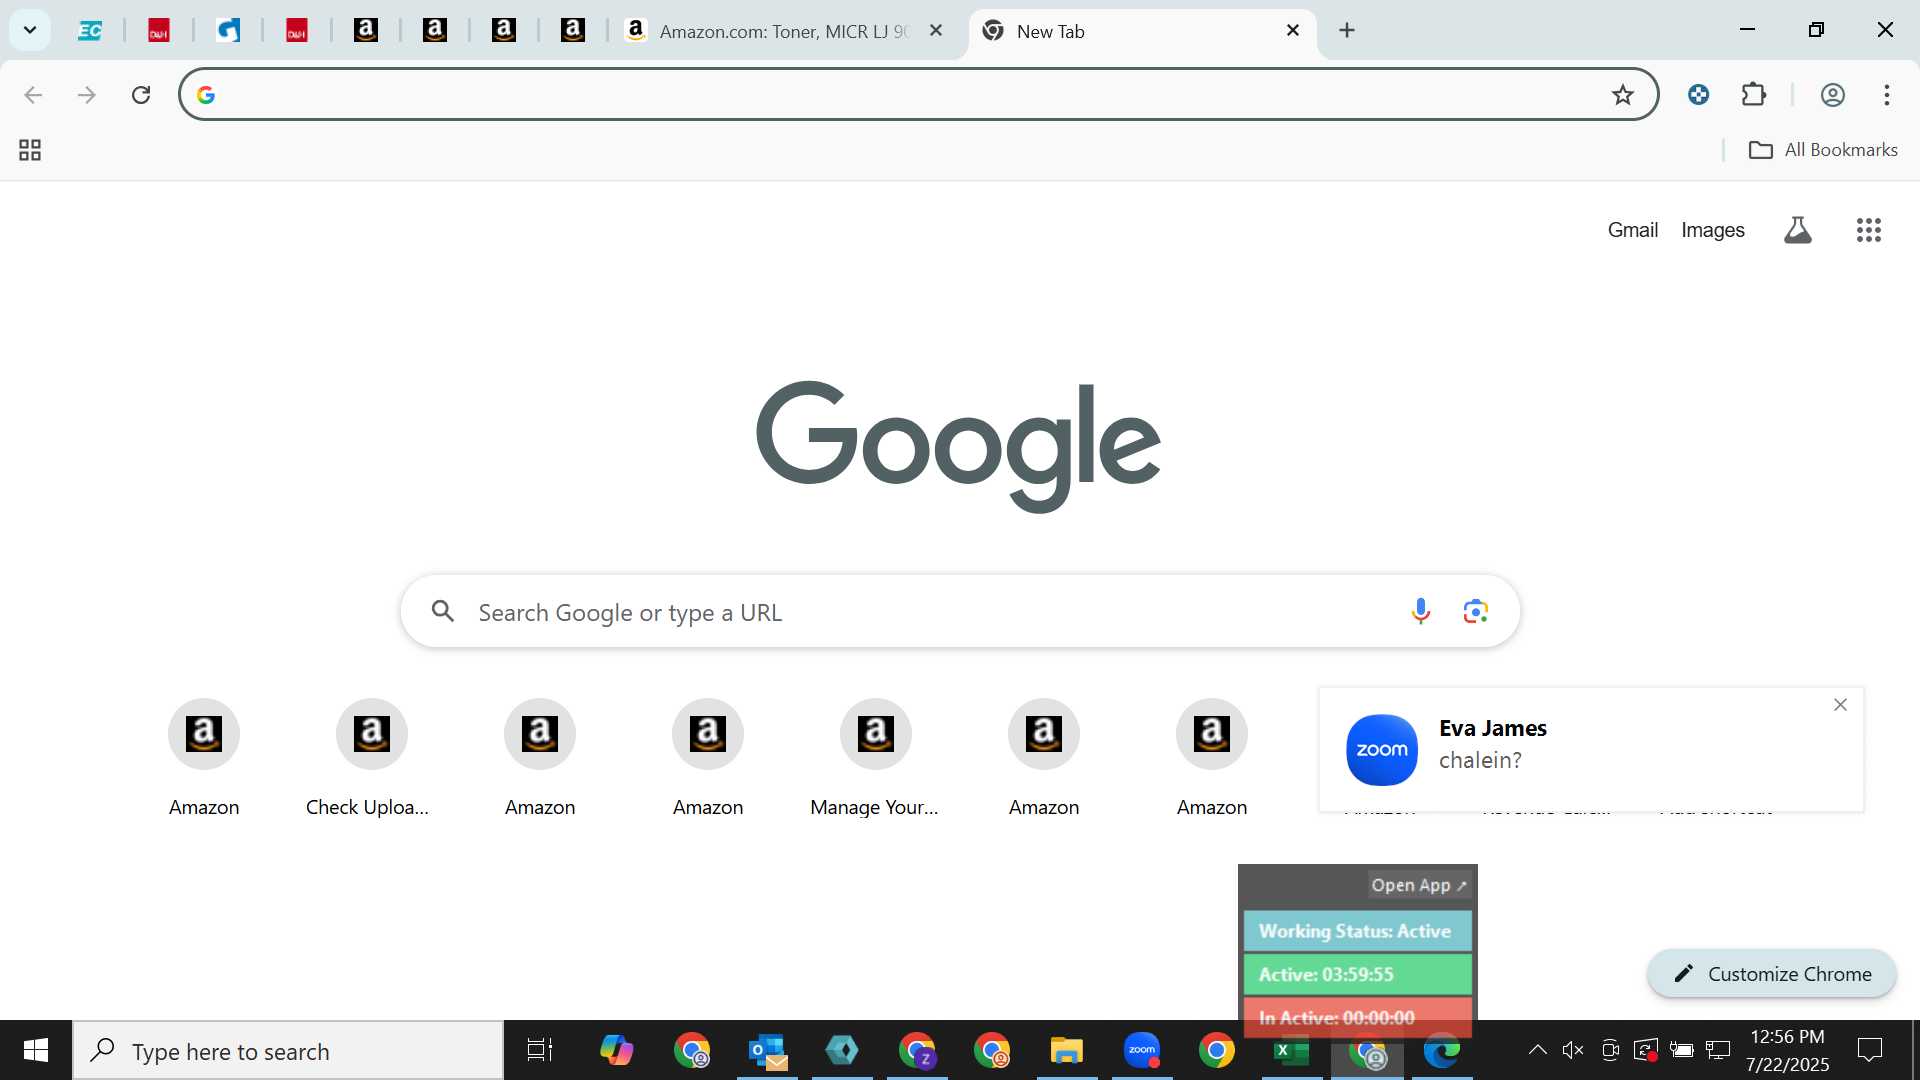The width and height of the screenshot is (1920, 1080).
Task: Open Chrome with the purple Z badge
Action: coord(917,1051)
